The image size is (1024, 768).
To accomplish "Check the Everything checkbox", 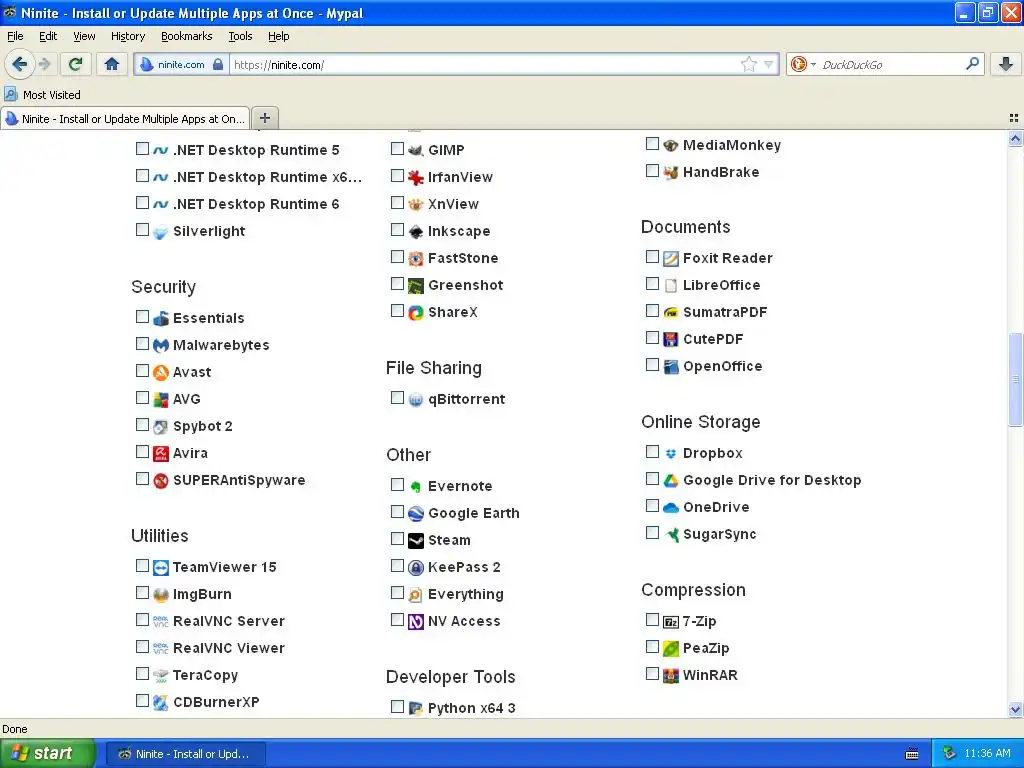I will 397,592.
